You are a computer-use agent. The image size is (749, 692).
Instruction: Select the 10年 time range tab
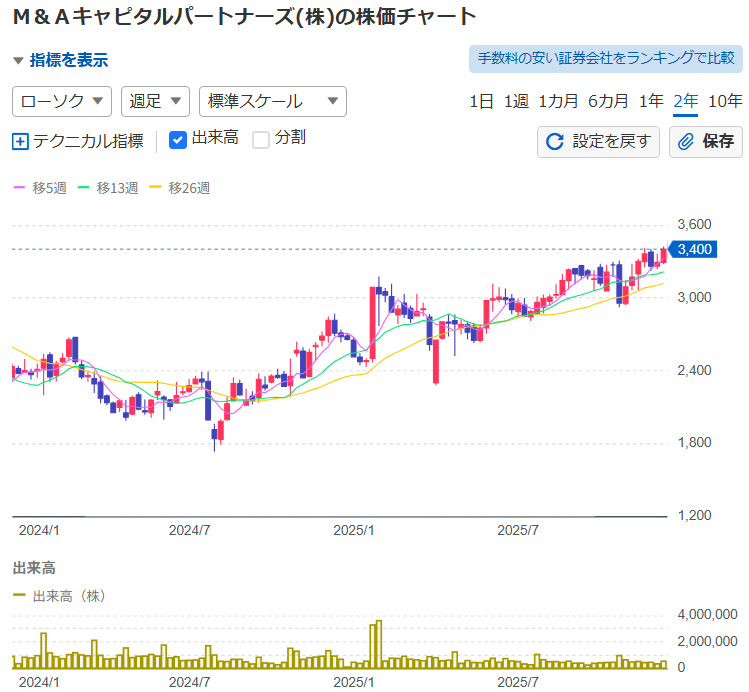[725, 101]
